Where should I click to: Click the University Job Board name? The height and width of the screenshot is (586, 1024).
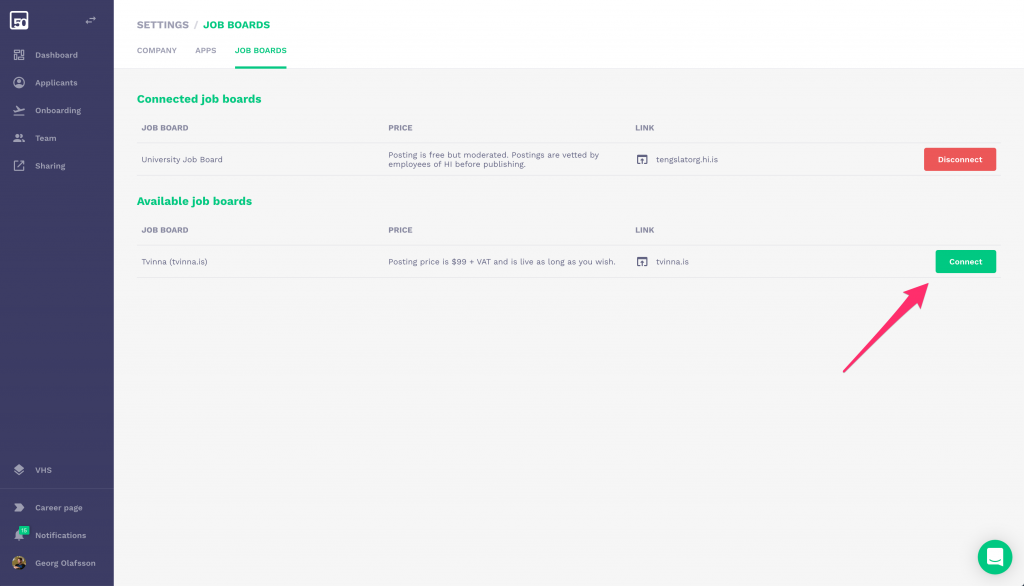[182, 159]
